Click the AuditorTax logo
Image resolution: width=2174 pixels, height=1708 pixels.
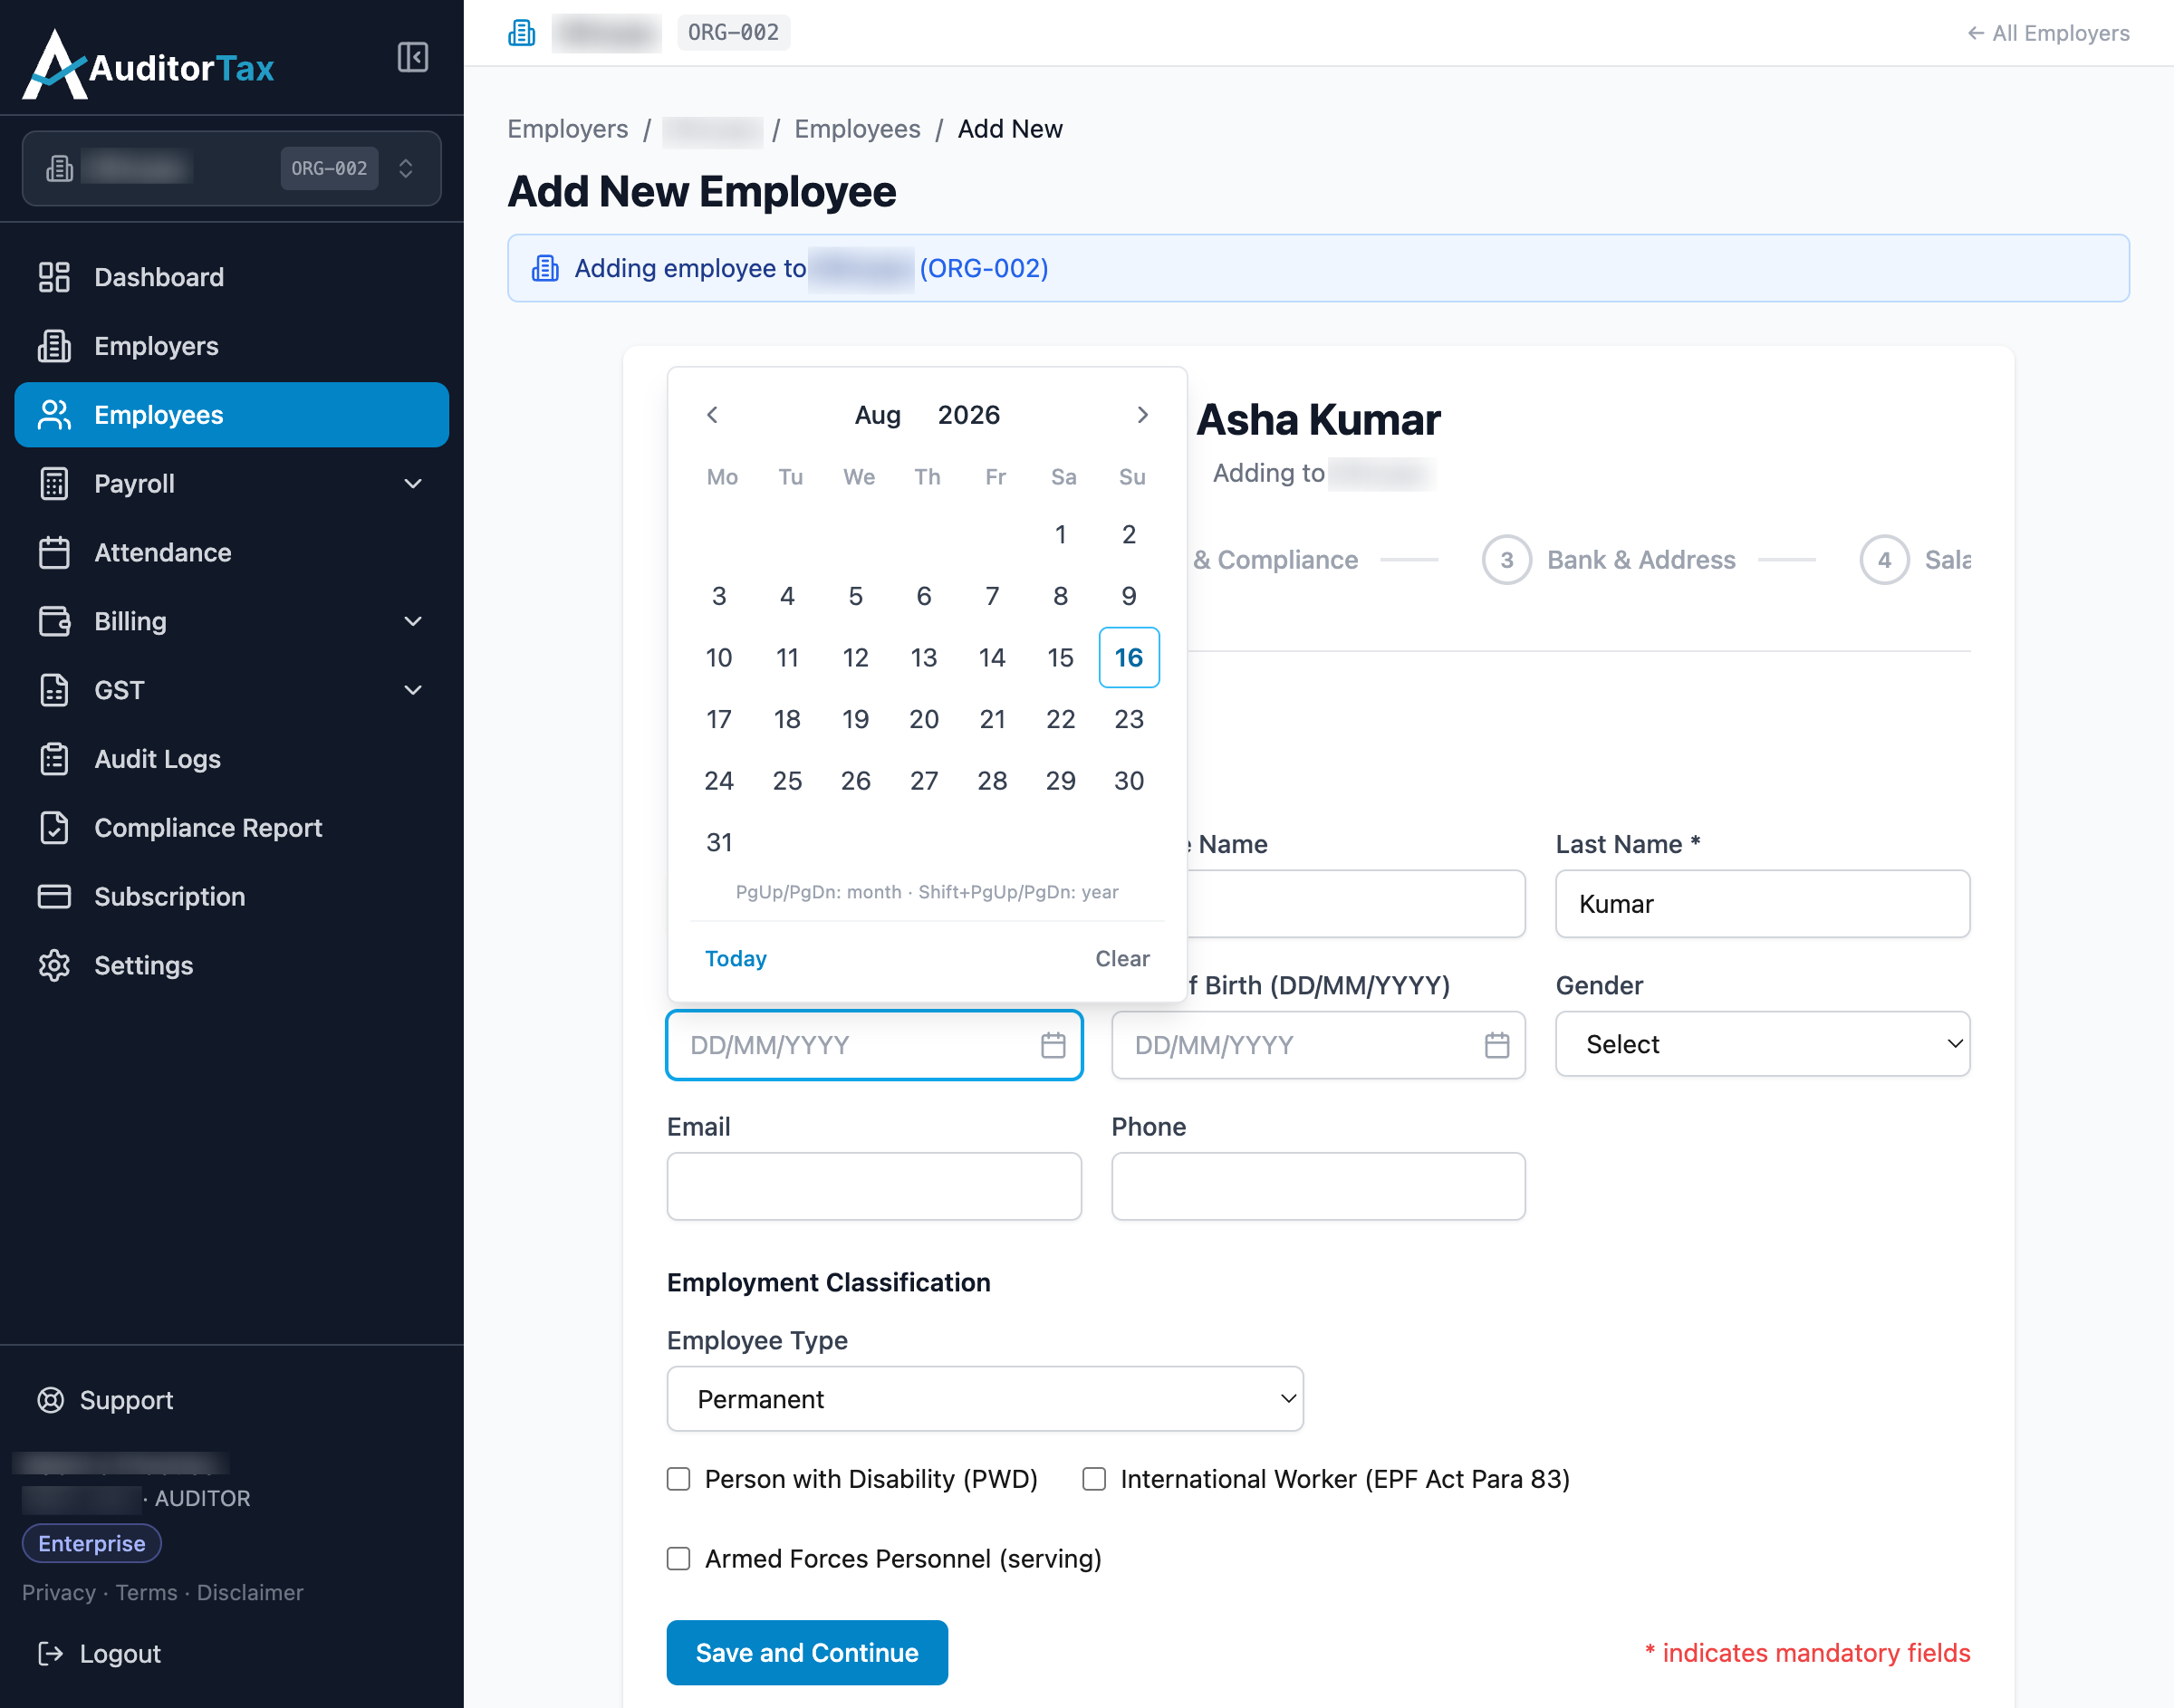click(148, 65)
